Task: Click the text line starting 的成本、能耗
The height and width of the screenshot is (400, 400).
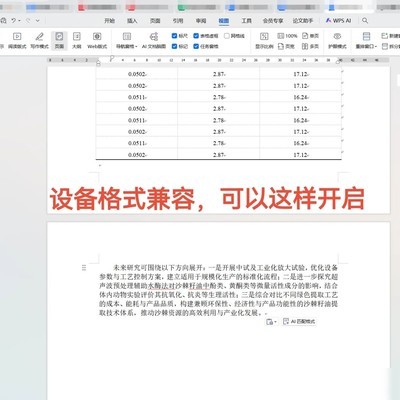Action: pos(219,304)
